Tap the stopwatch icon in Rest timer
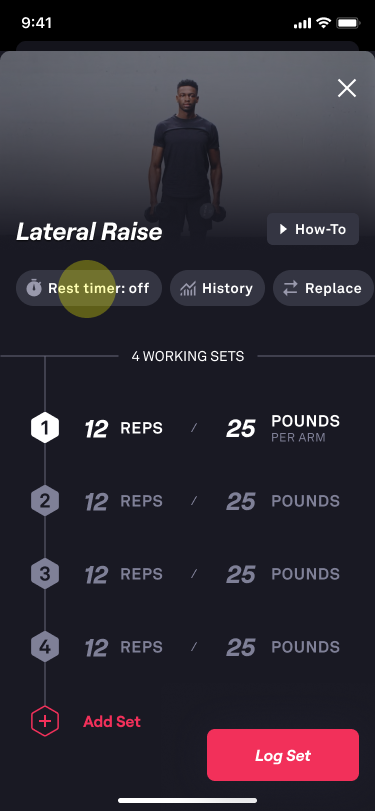The image size is (375, 811). click(34, 288)
